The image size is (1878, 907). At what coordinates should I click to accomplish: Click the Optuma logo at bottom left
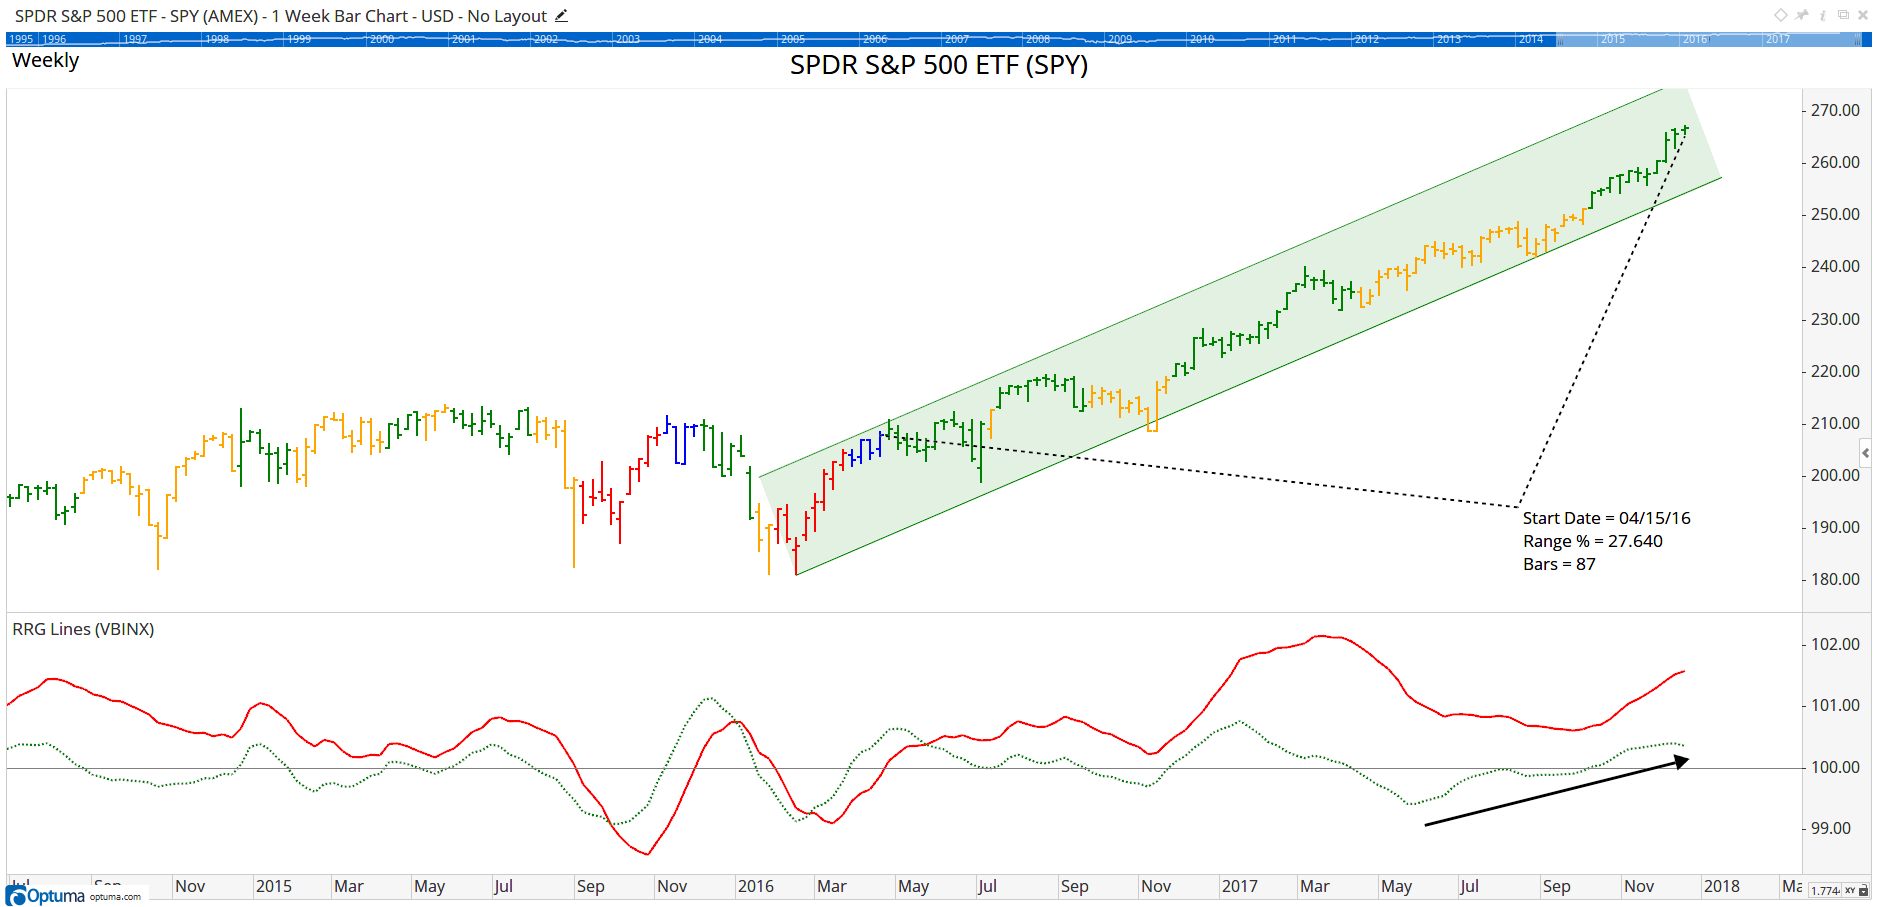click(46, 895)
